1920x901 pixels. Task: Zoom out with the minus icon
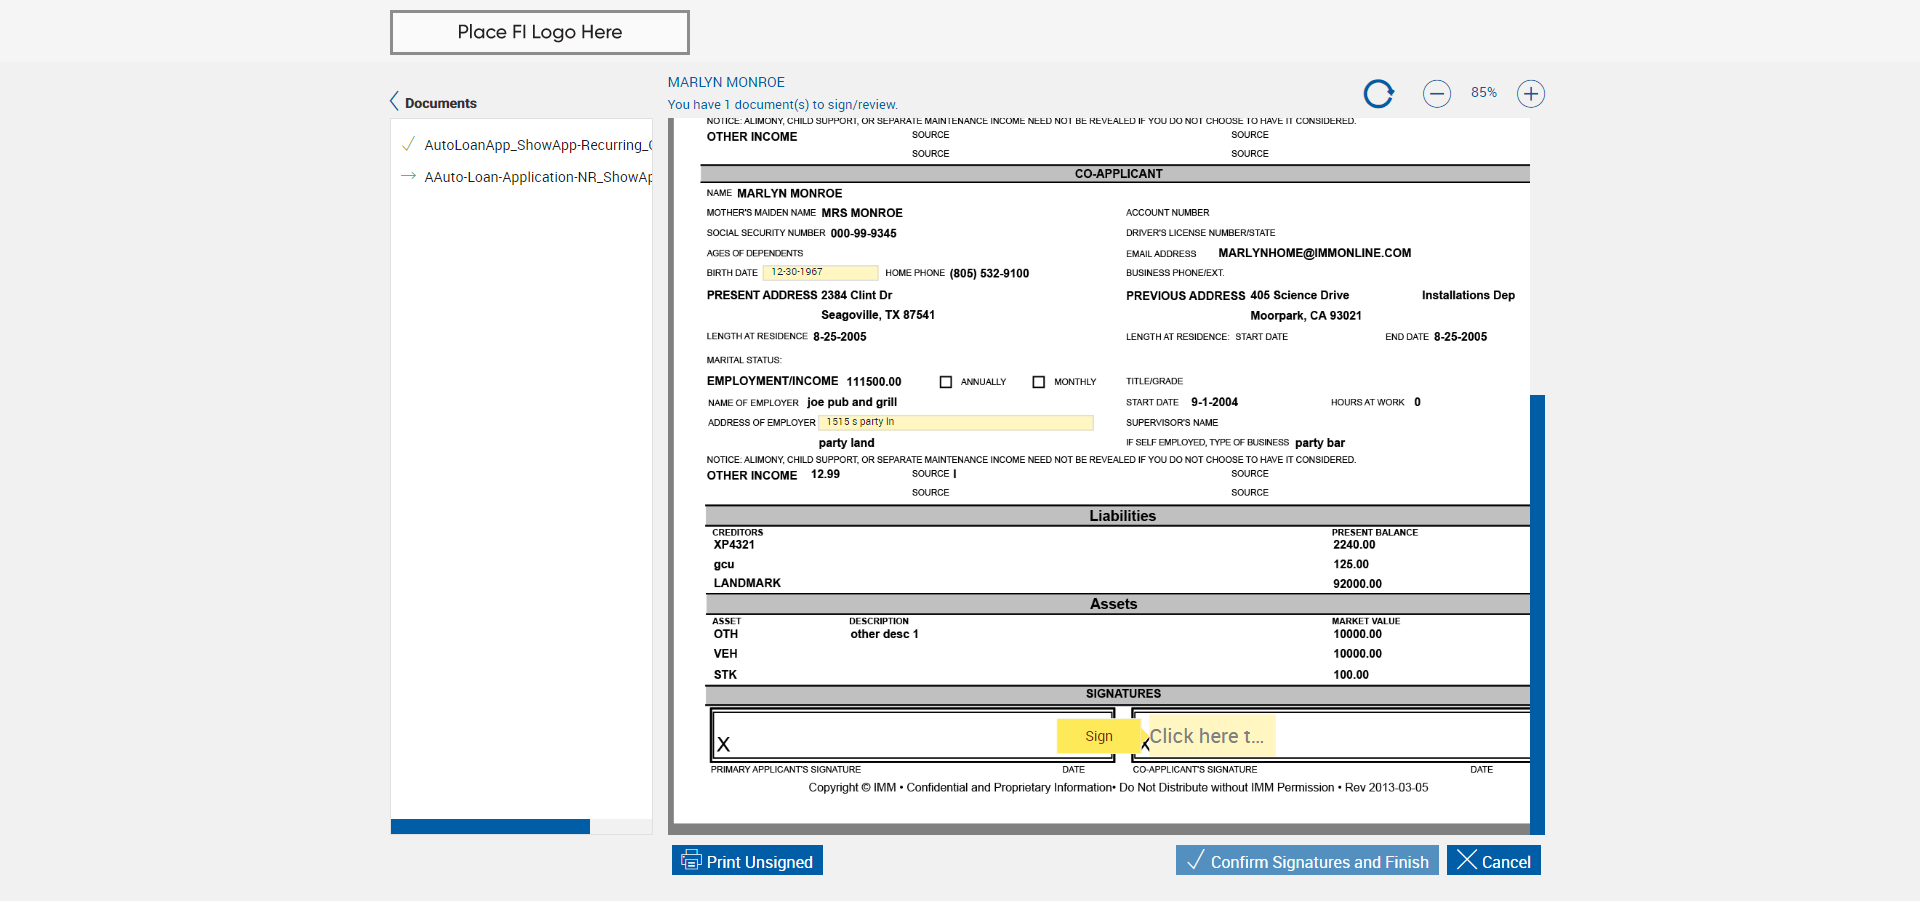1437,94
